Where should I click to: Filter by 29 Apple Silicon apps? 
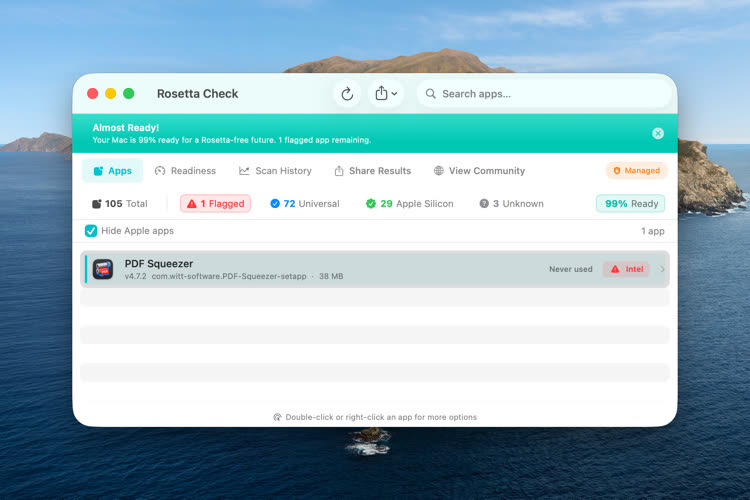pyautogui.click(x=409, y=204)
